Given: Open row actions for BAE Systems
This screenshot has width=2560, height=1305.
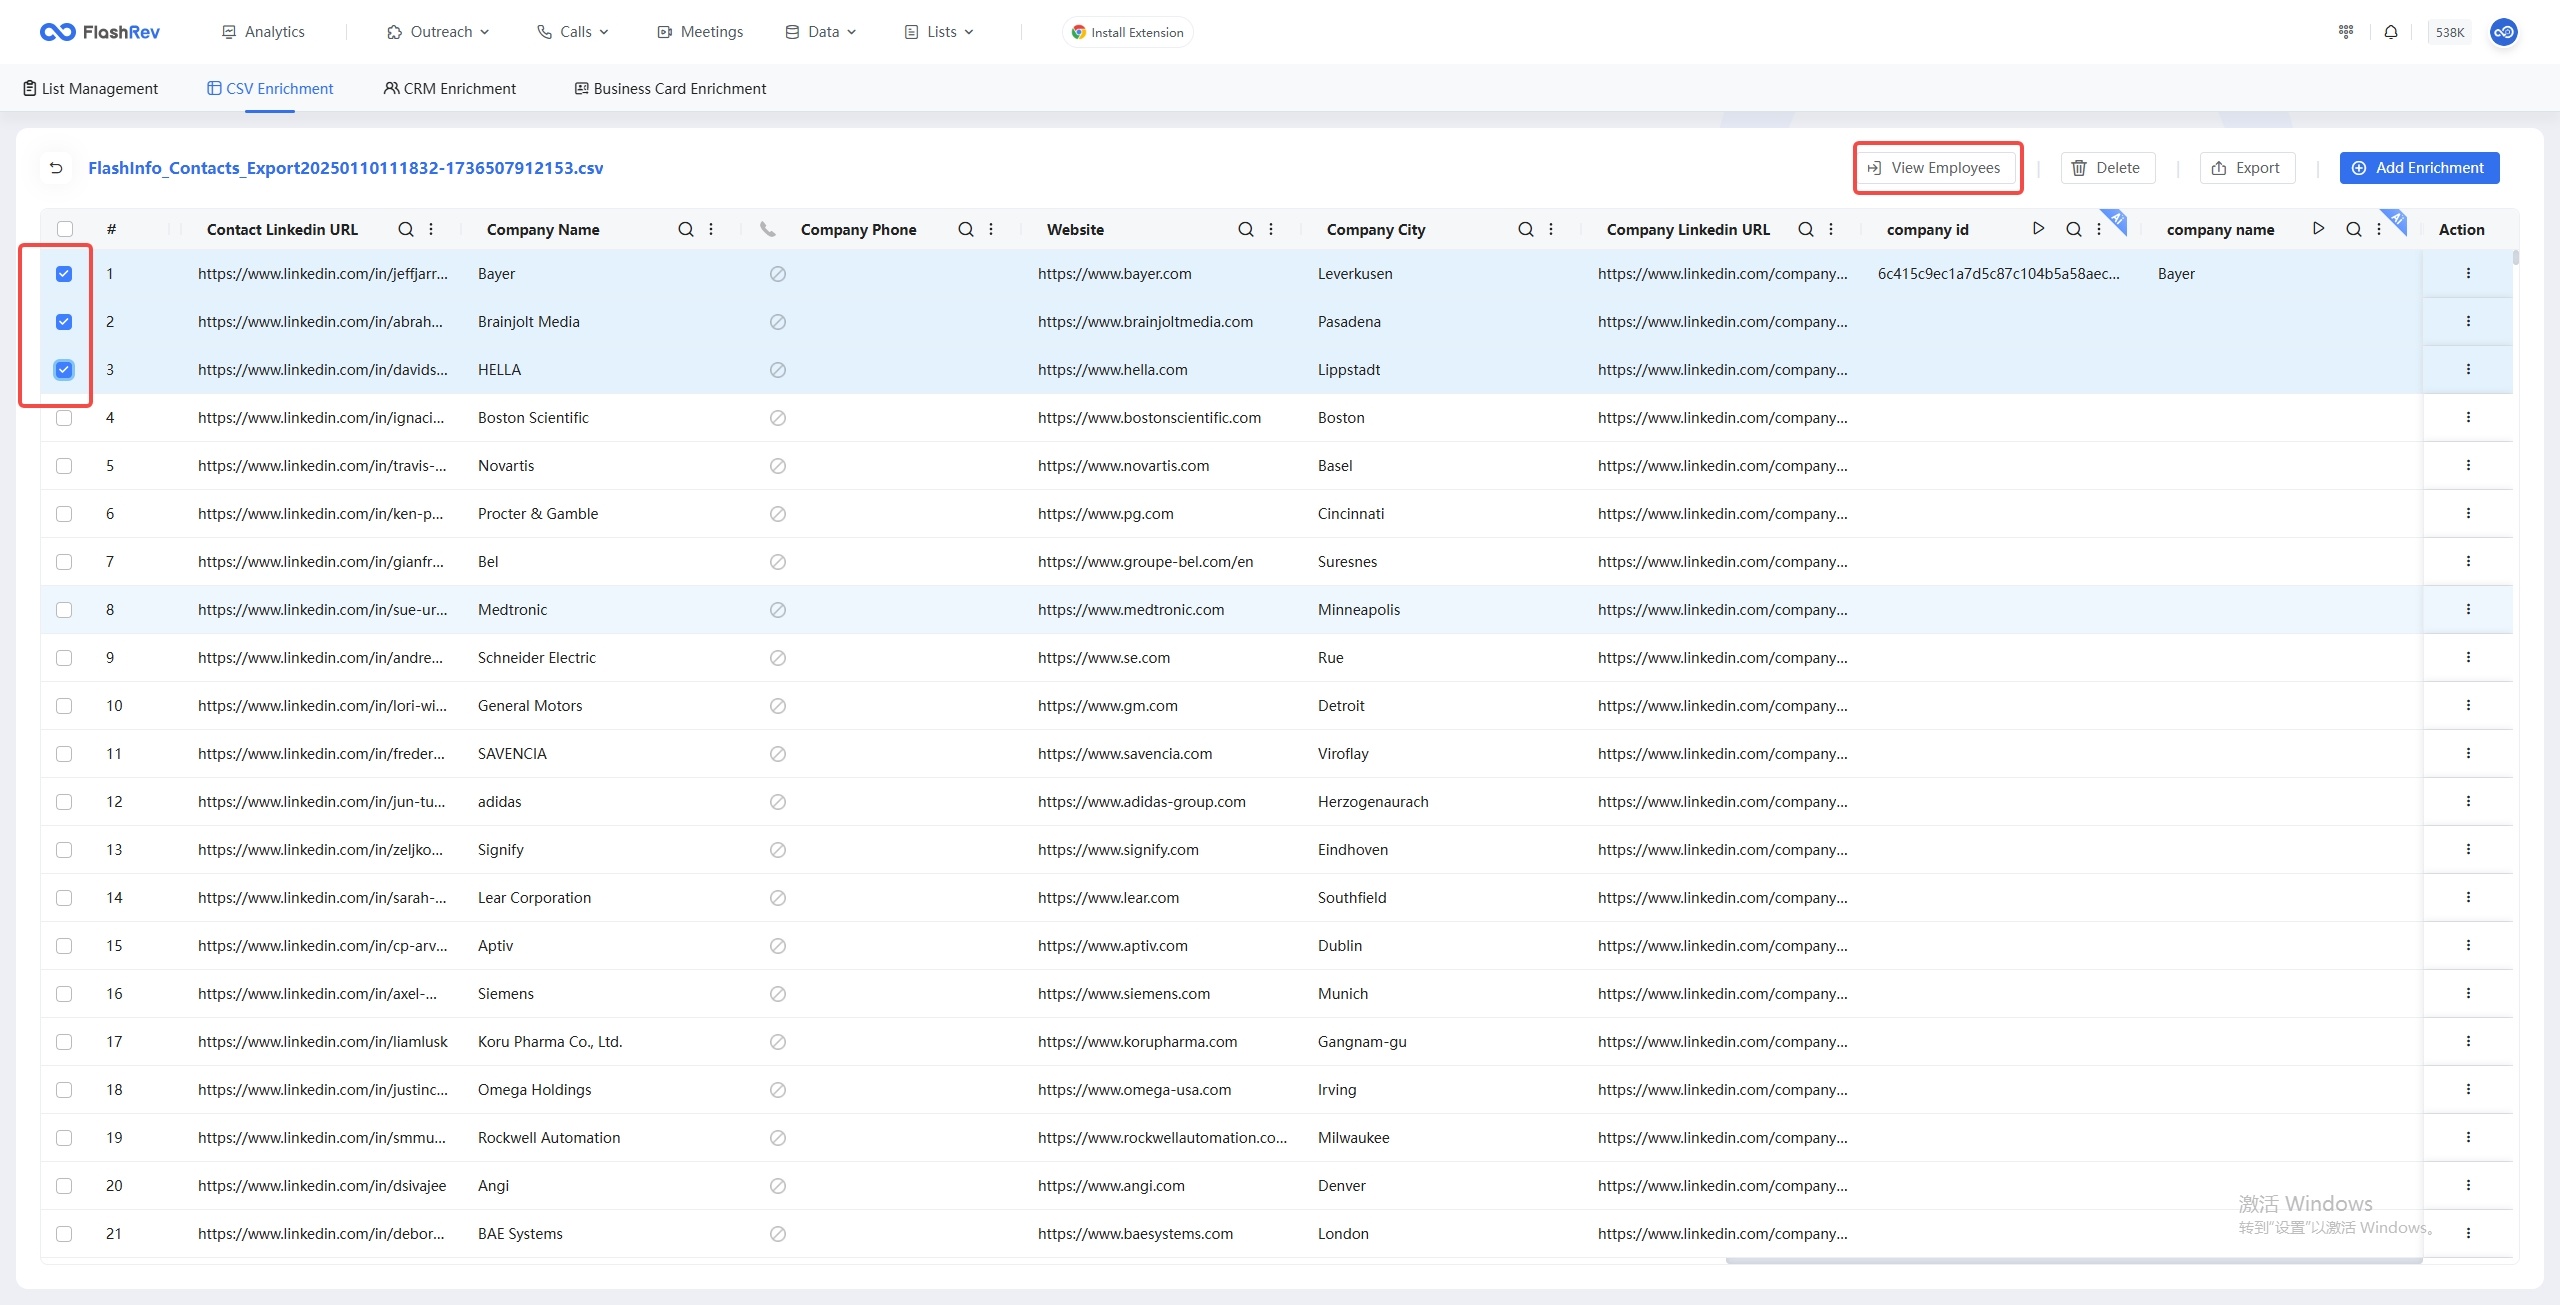Looking at the screenshot, I should pos(2468,1233).
